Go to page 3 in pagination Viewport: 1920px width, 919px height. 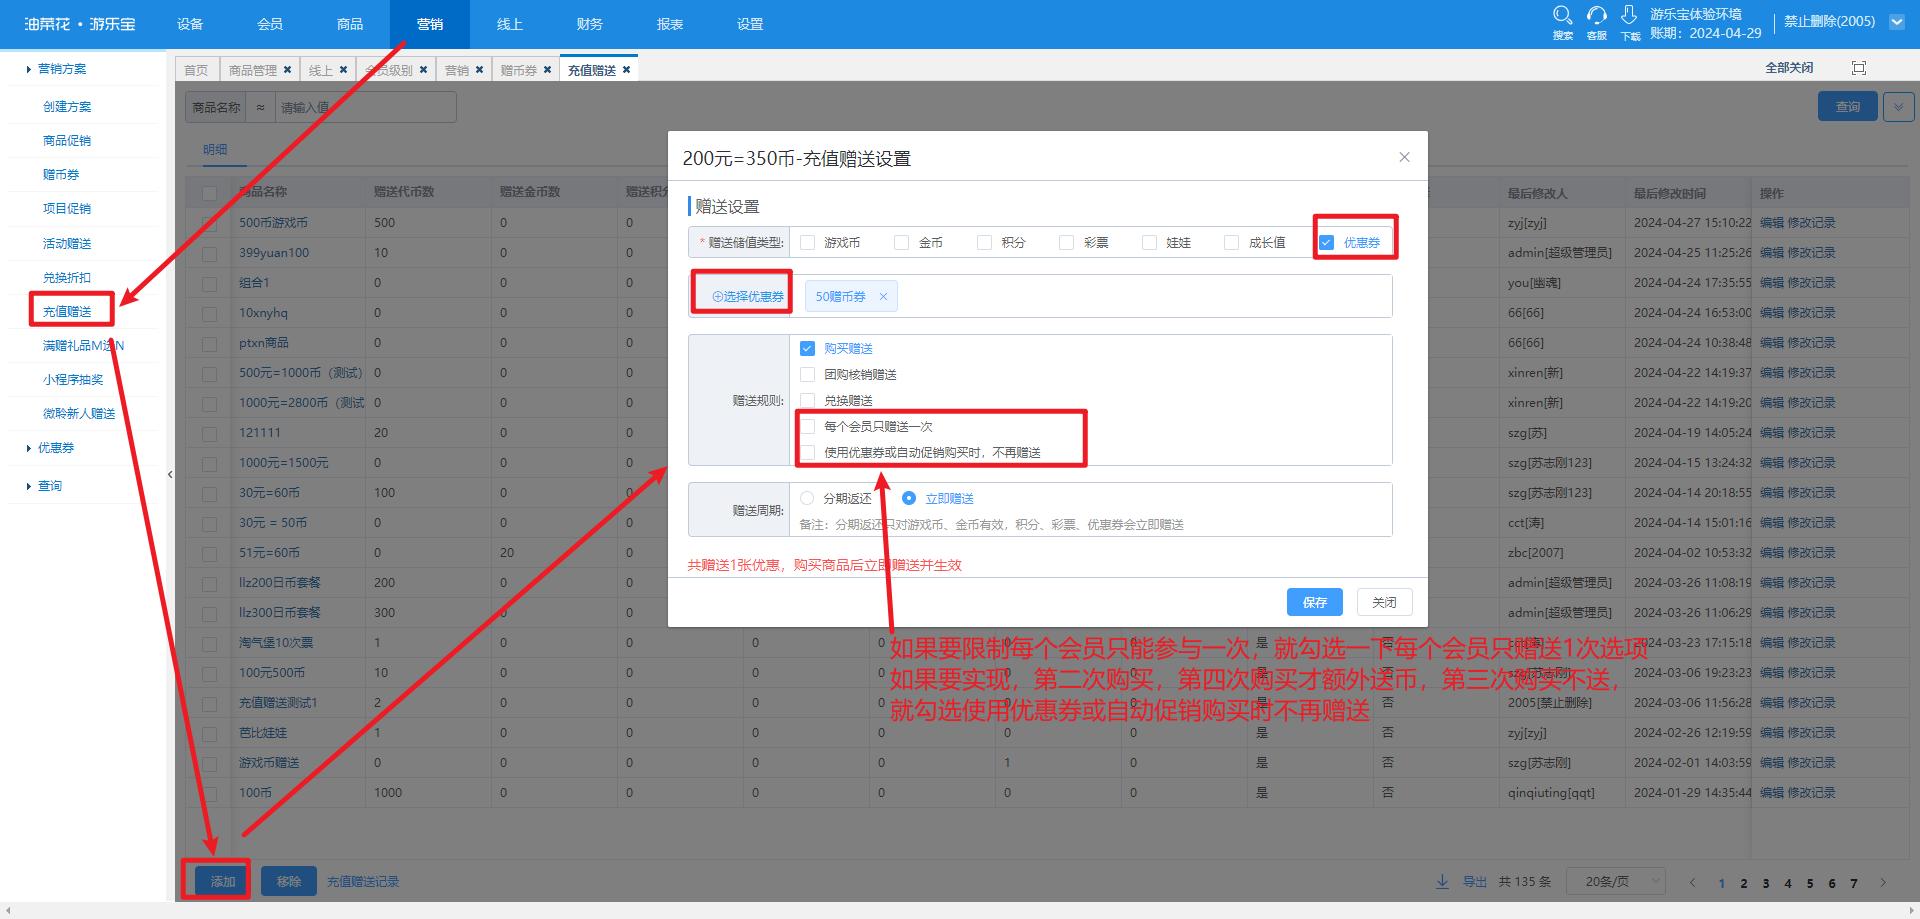[1766, 883]
